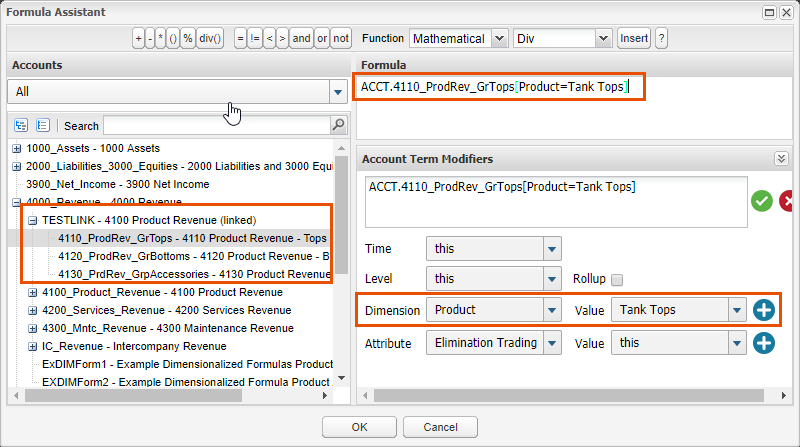This screenshot has height=447, width=800.
Task: Click the 'or' logical operator button
Action: [x=322, y=38]
